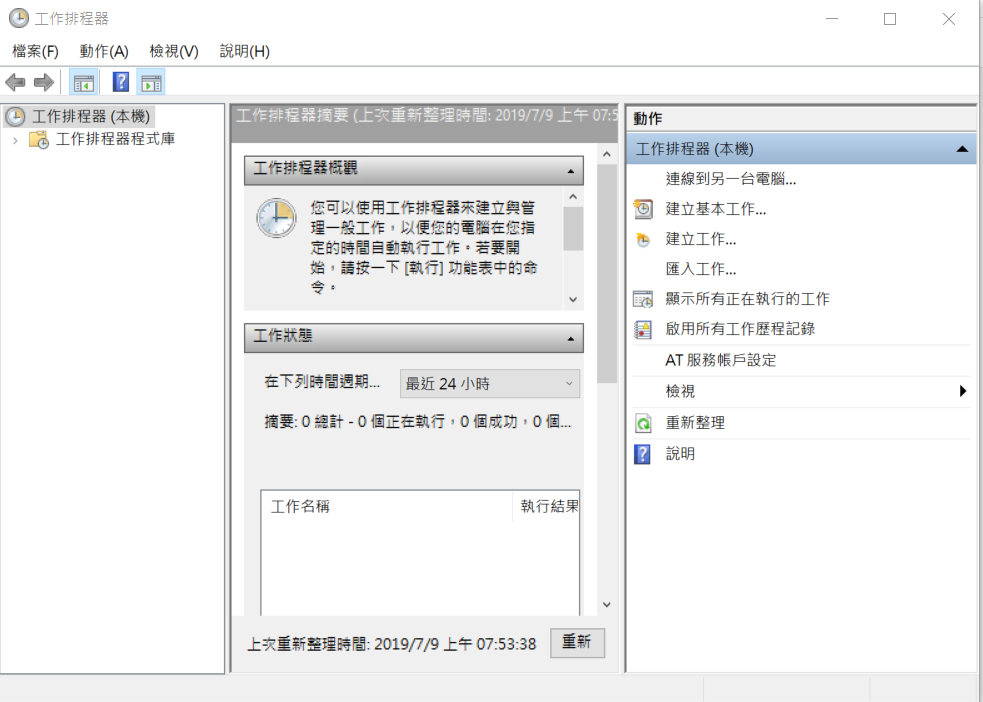Click AT 服務帳戶設定 action
983x702 pixels.
coord(720,360)
